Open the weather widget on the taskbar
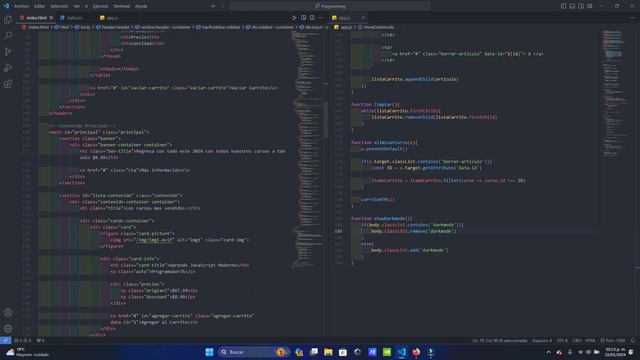640x360 pixels. tap(27, 352)
